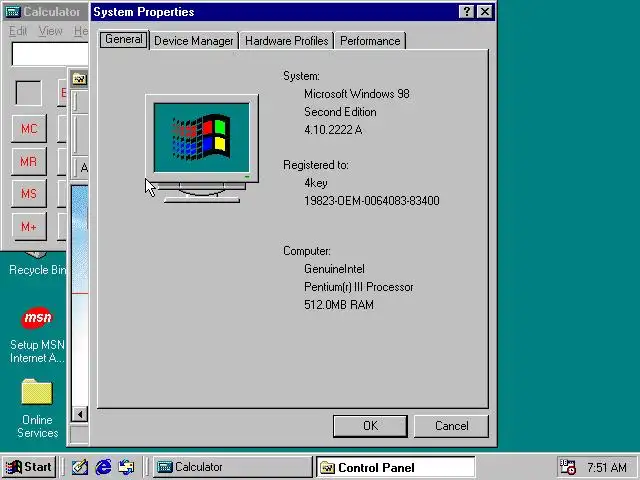This screenshot has height=480, width=640.
Task: Launch Internet Explorer from Quick Launch
Action: 103,467
